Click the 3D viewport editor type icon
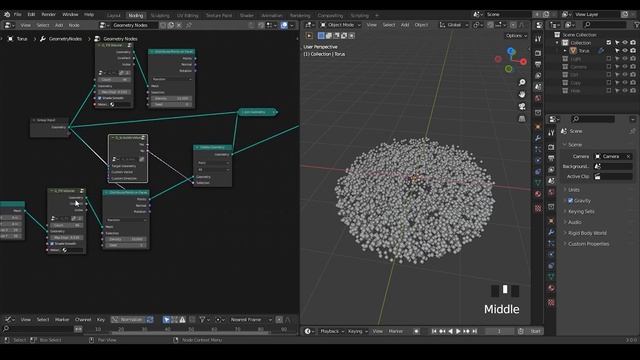Screen dimensions: 640x360 (x=310, y=25)
